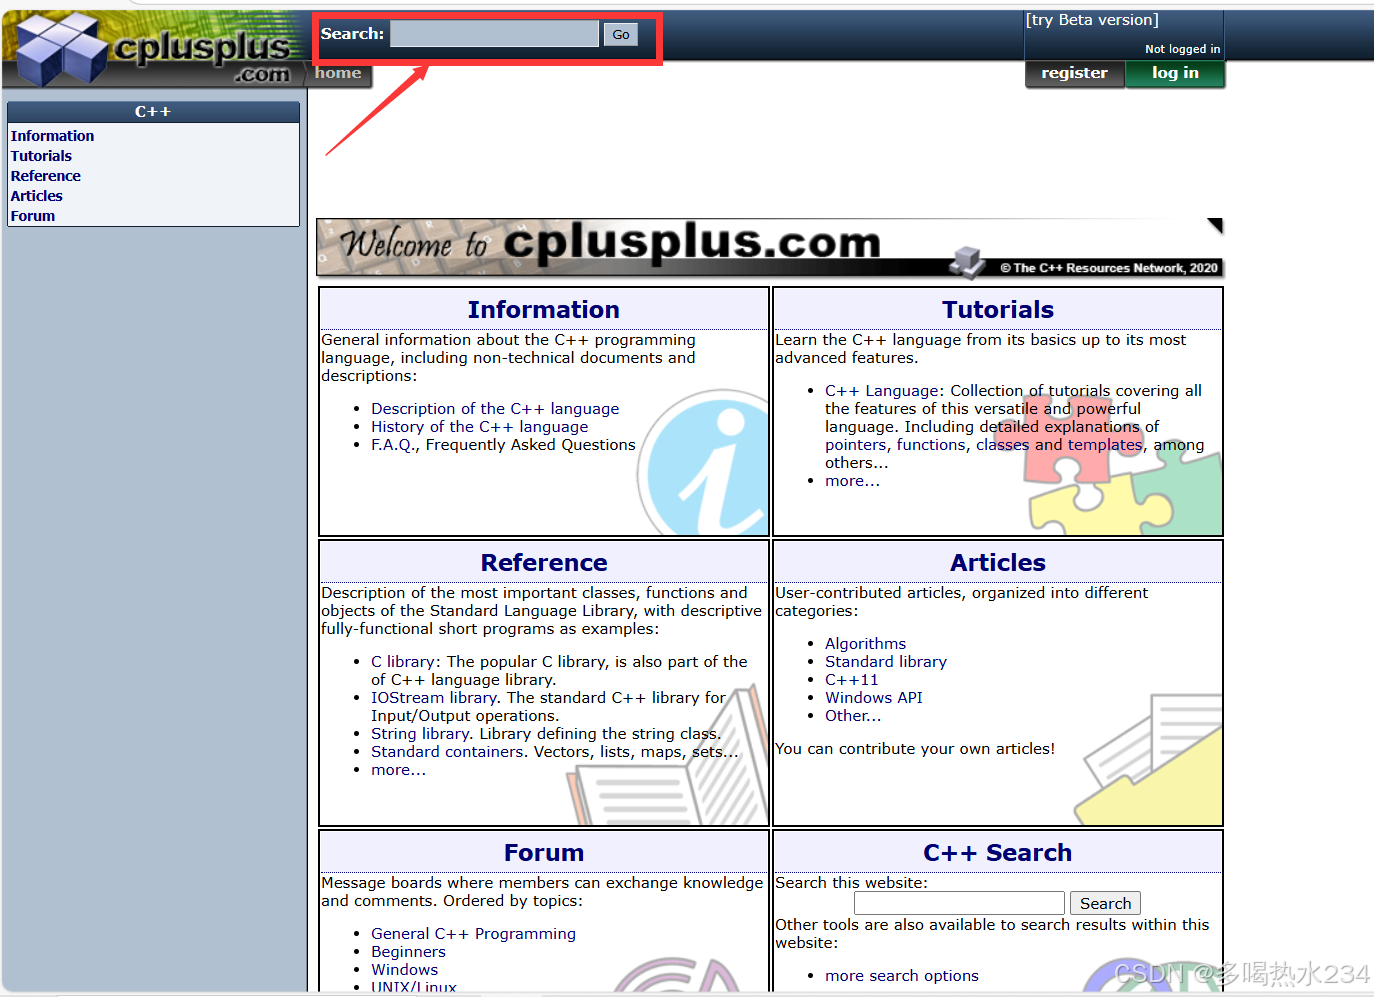Open Description of the C++ language link
The image size is (1374, 997).
[495, 409]
